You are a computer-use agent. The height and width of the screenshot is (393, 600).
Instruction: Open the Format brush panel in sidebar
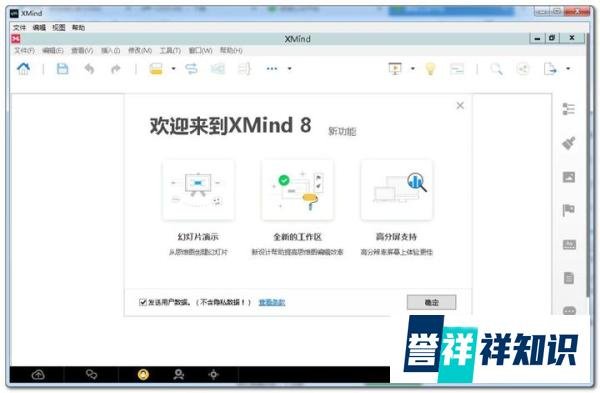[569, 143]
